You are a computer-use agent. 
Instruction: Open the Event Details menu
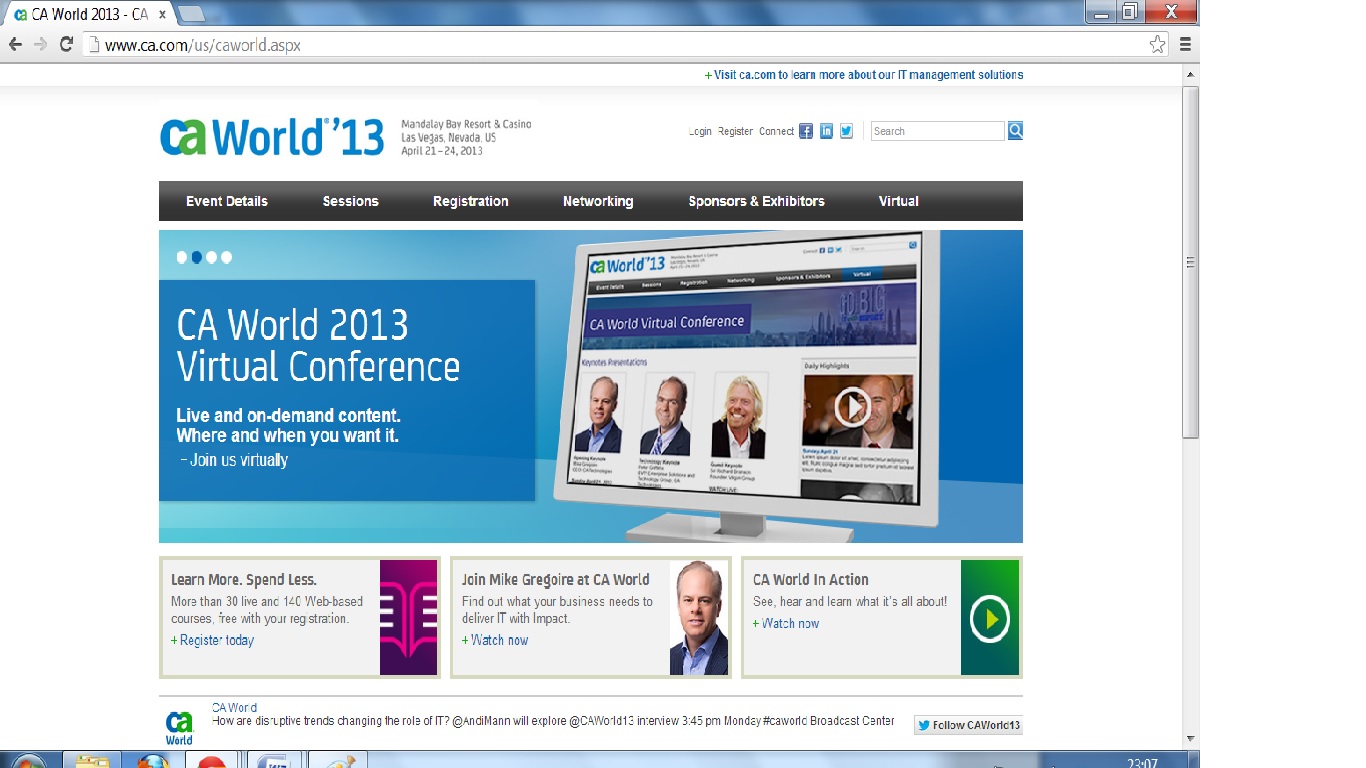(x=227, y=201)
